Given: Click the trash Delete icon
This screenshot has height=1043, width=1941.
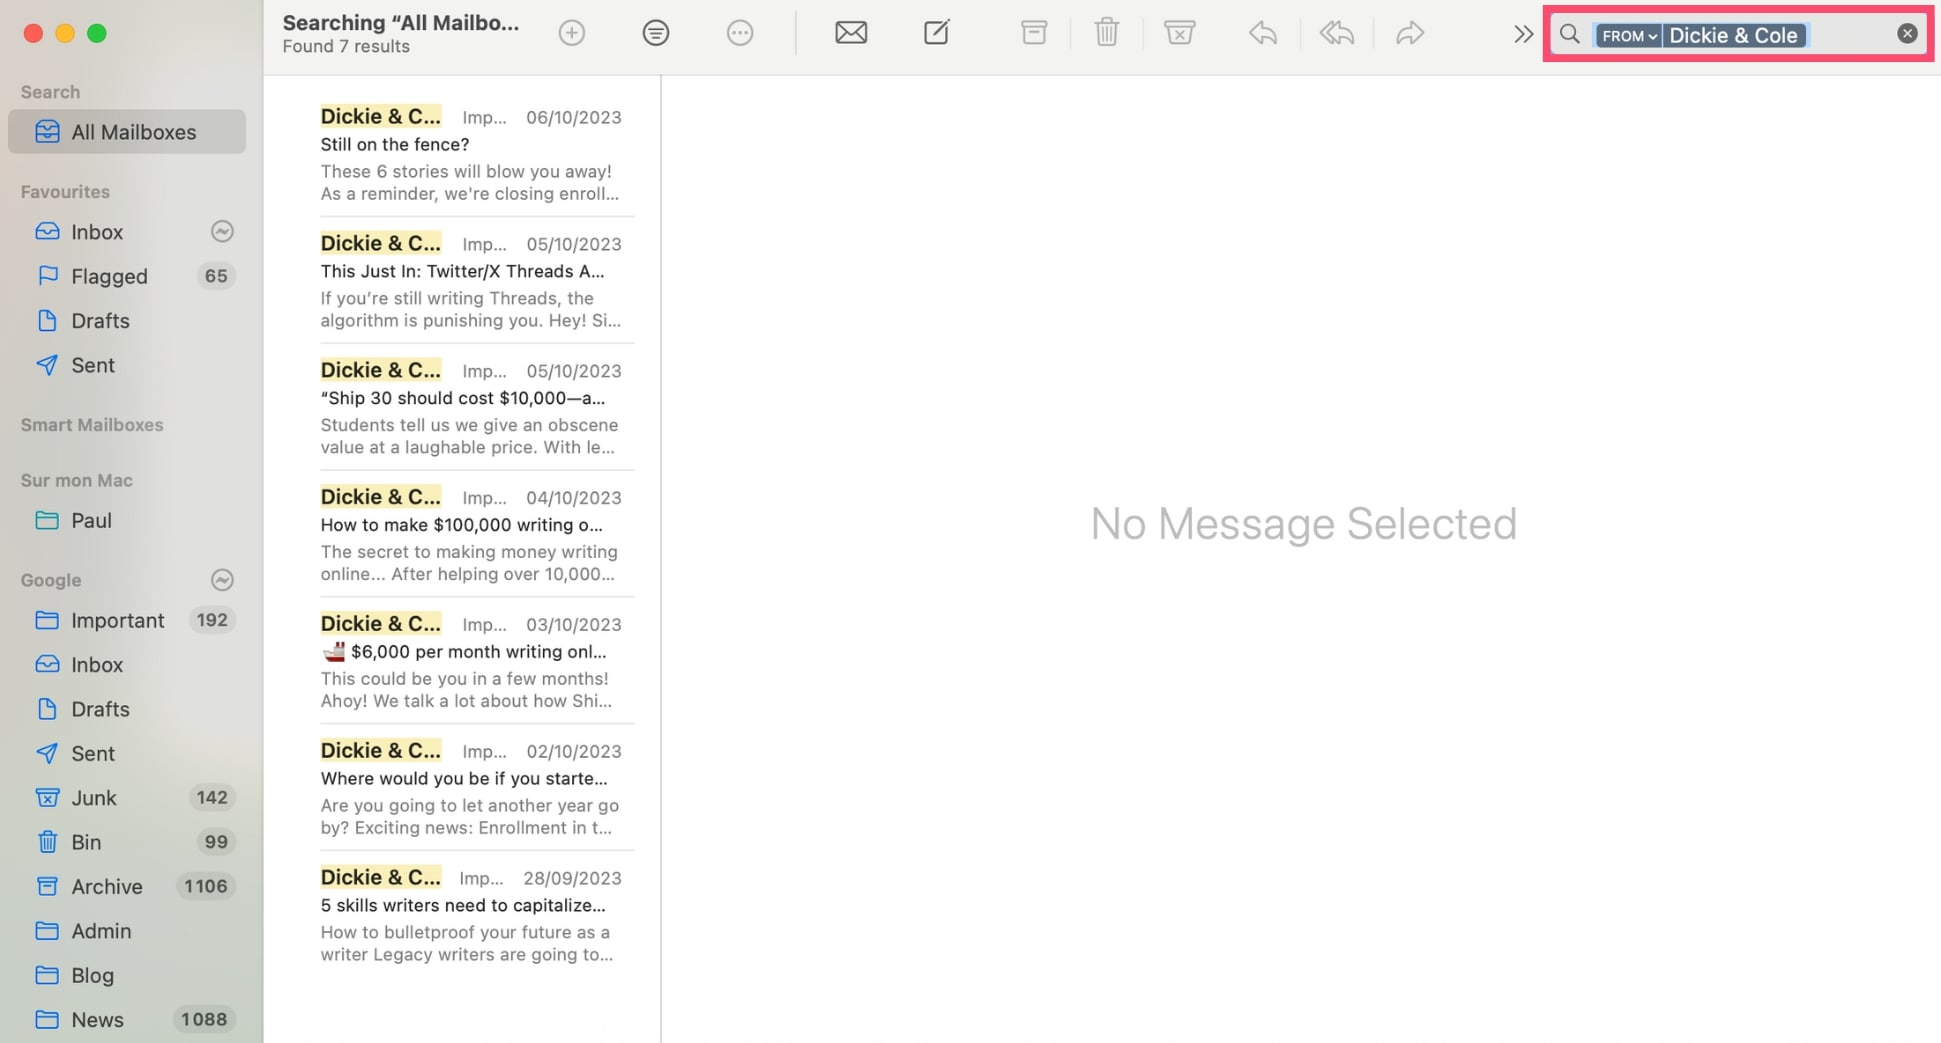Looking at the screenshot, I should pos(1106,33).
